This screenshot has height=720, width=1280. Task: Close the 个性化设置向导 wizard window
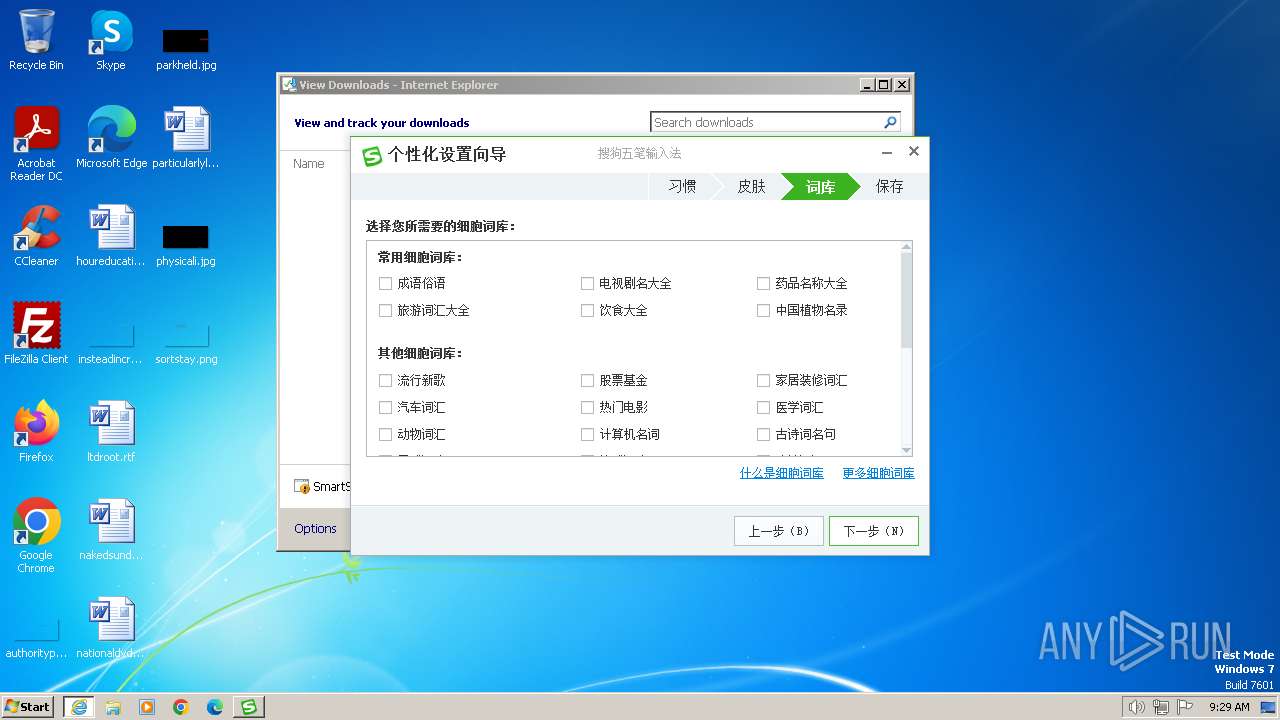click(913, 152)
